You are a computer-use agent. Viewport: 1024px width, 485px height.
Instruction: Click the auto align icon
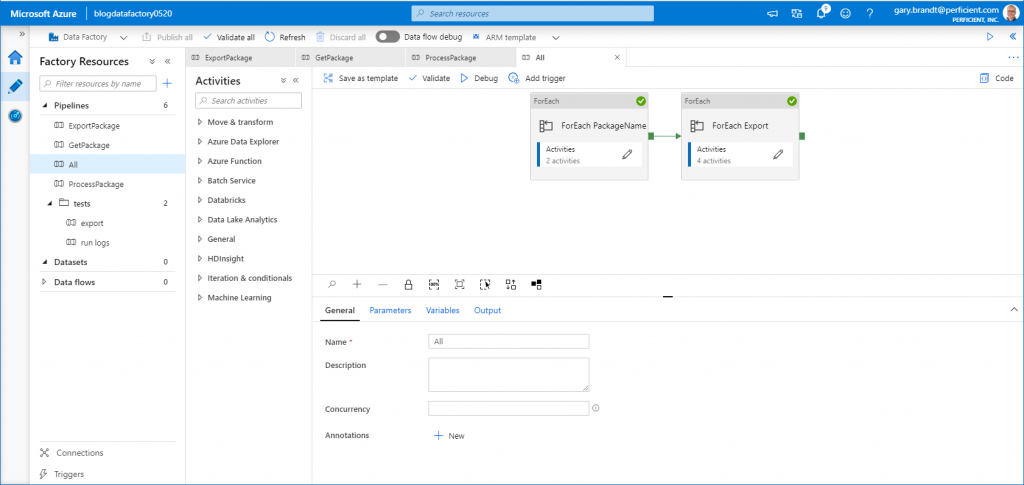point(511,284)
